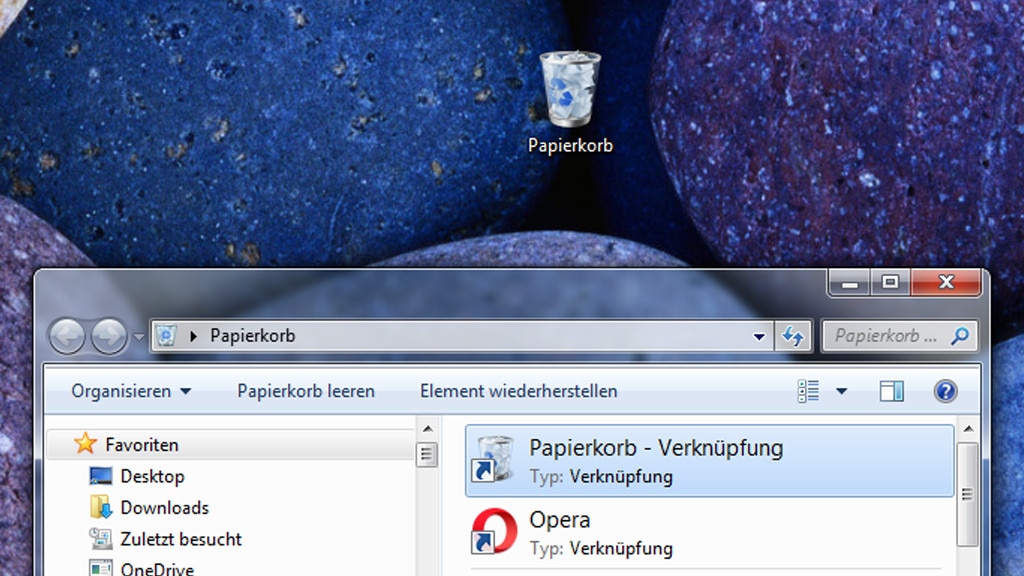The image size is (1024, 576).
Task: Open the recent pages dropdown beside nav arrows
Action: click(138, 337)
